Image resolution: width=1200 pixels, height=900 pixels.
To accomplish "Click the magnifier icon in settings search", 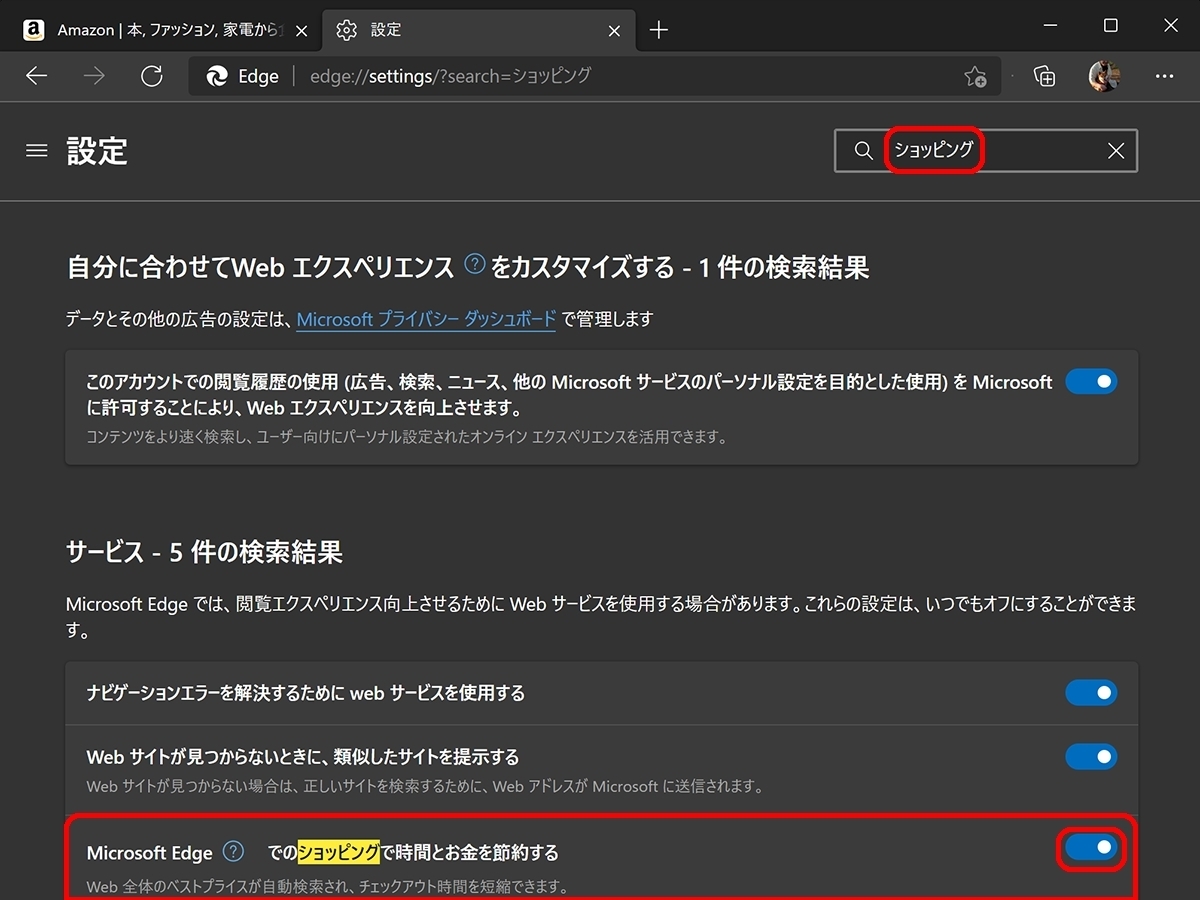I will point(864,151).
